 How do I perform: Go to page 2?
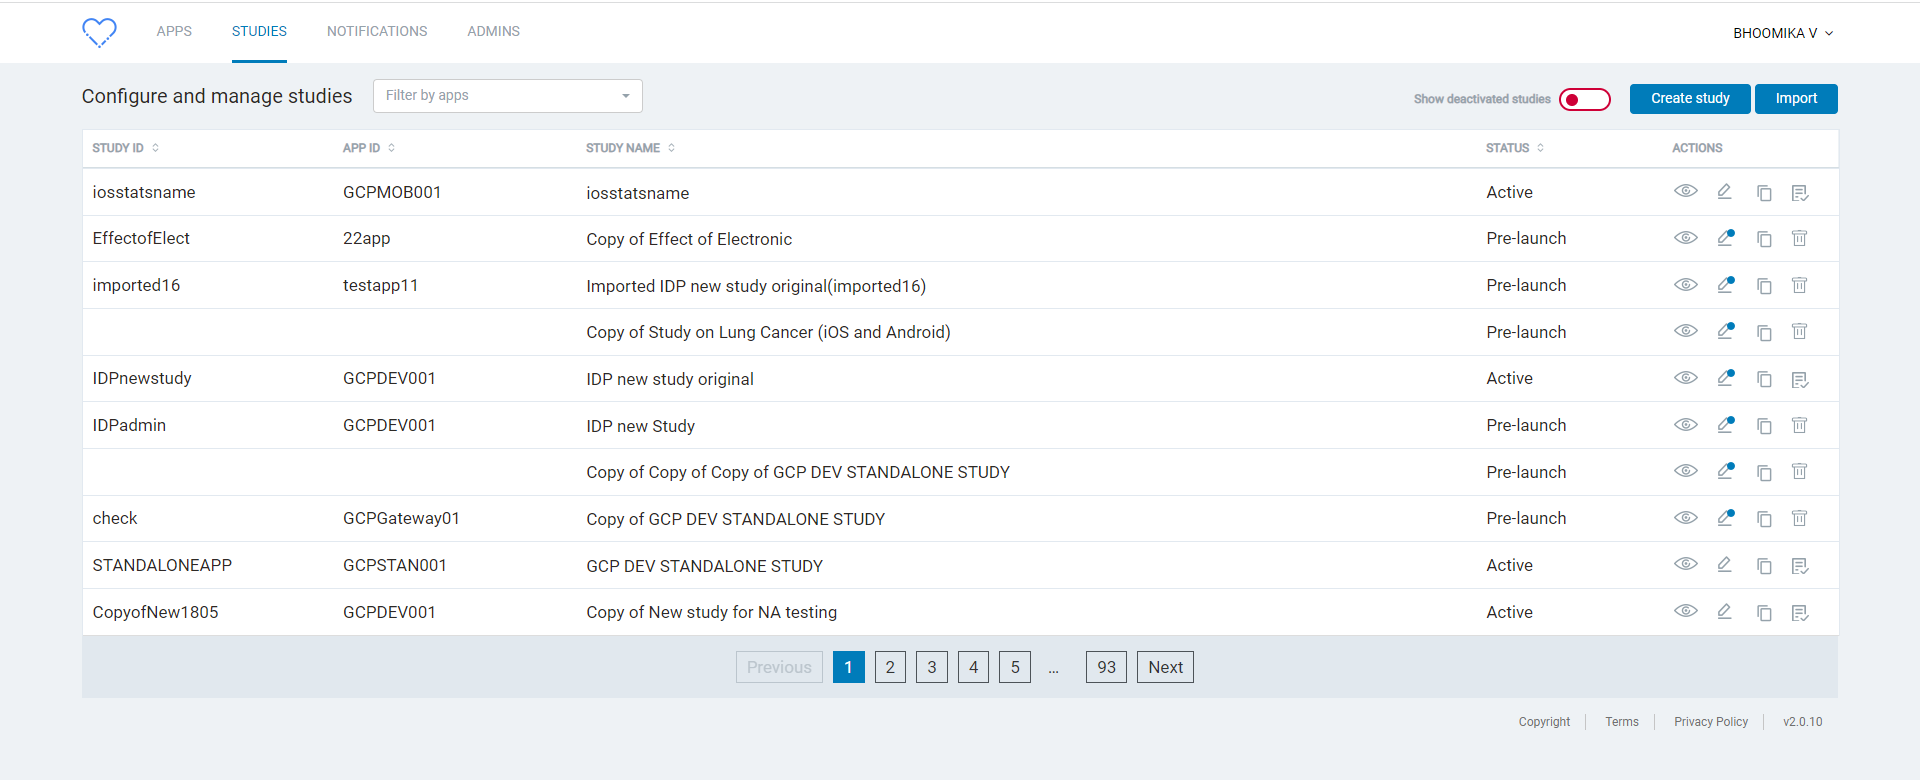pyautogui.click(x=890, y=667)
